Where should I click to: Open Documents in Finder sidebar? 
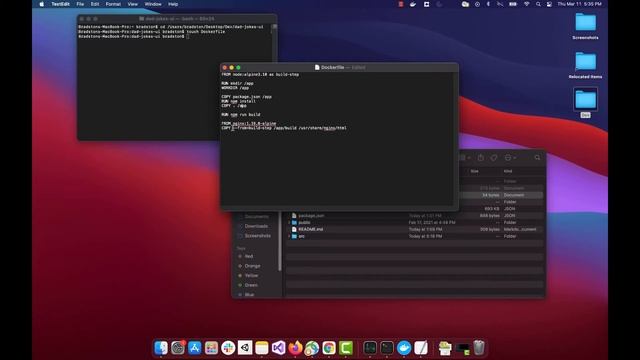256,217
